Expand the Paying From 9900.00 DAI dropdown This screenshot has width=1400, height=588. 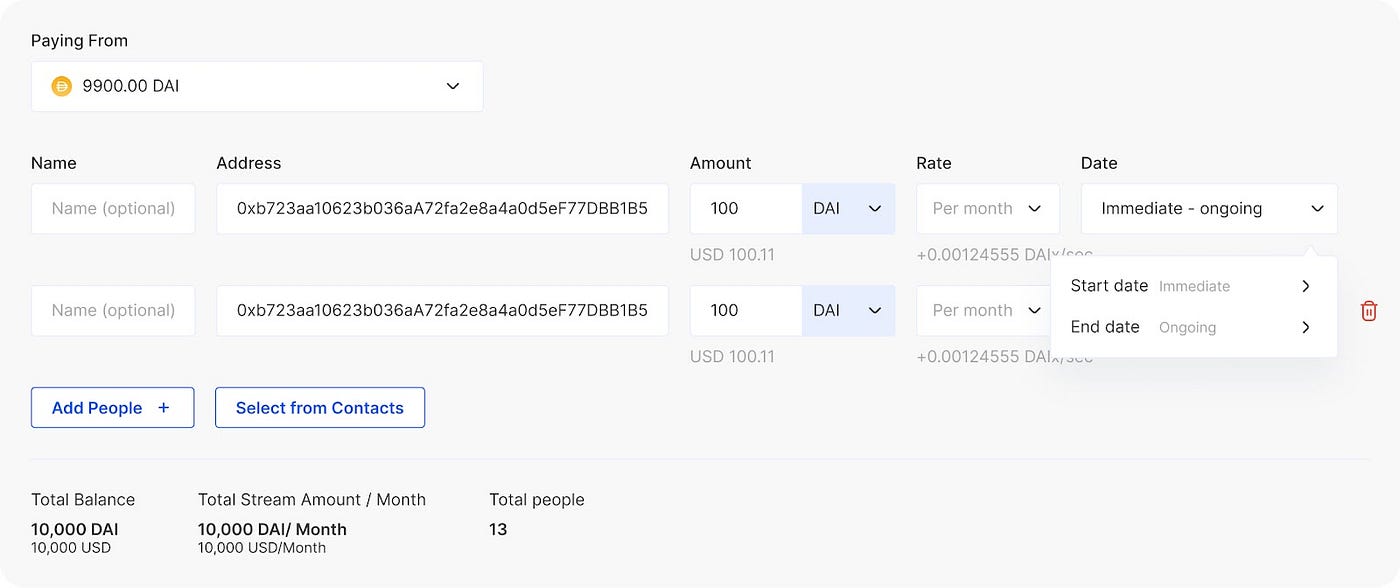pyautogui.click(x=453, y=87)
